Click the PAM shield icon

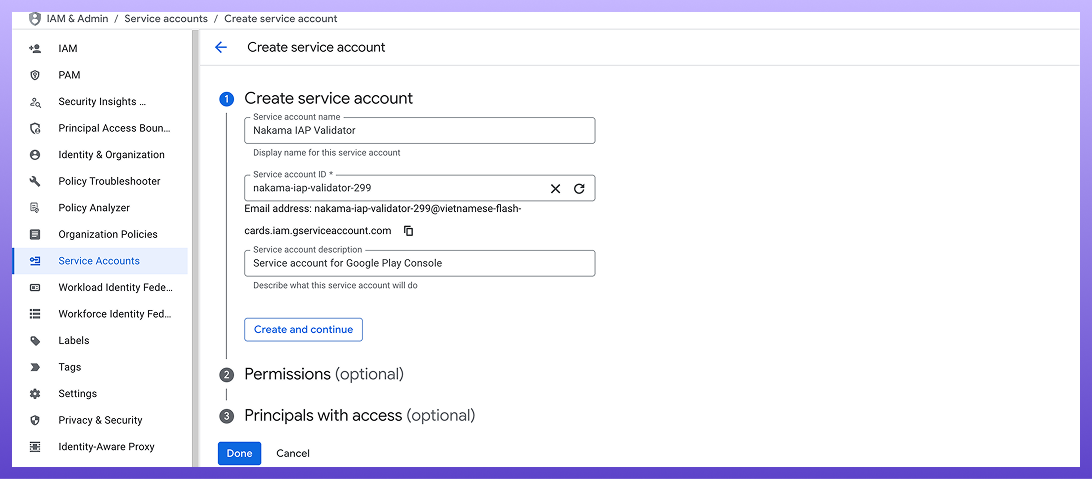(35, 75)
